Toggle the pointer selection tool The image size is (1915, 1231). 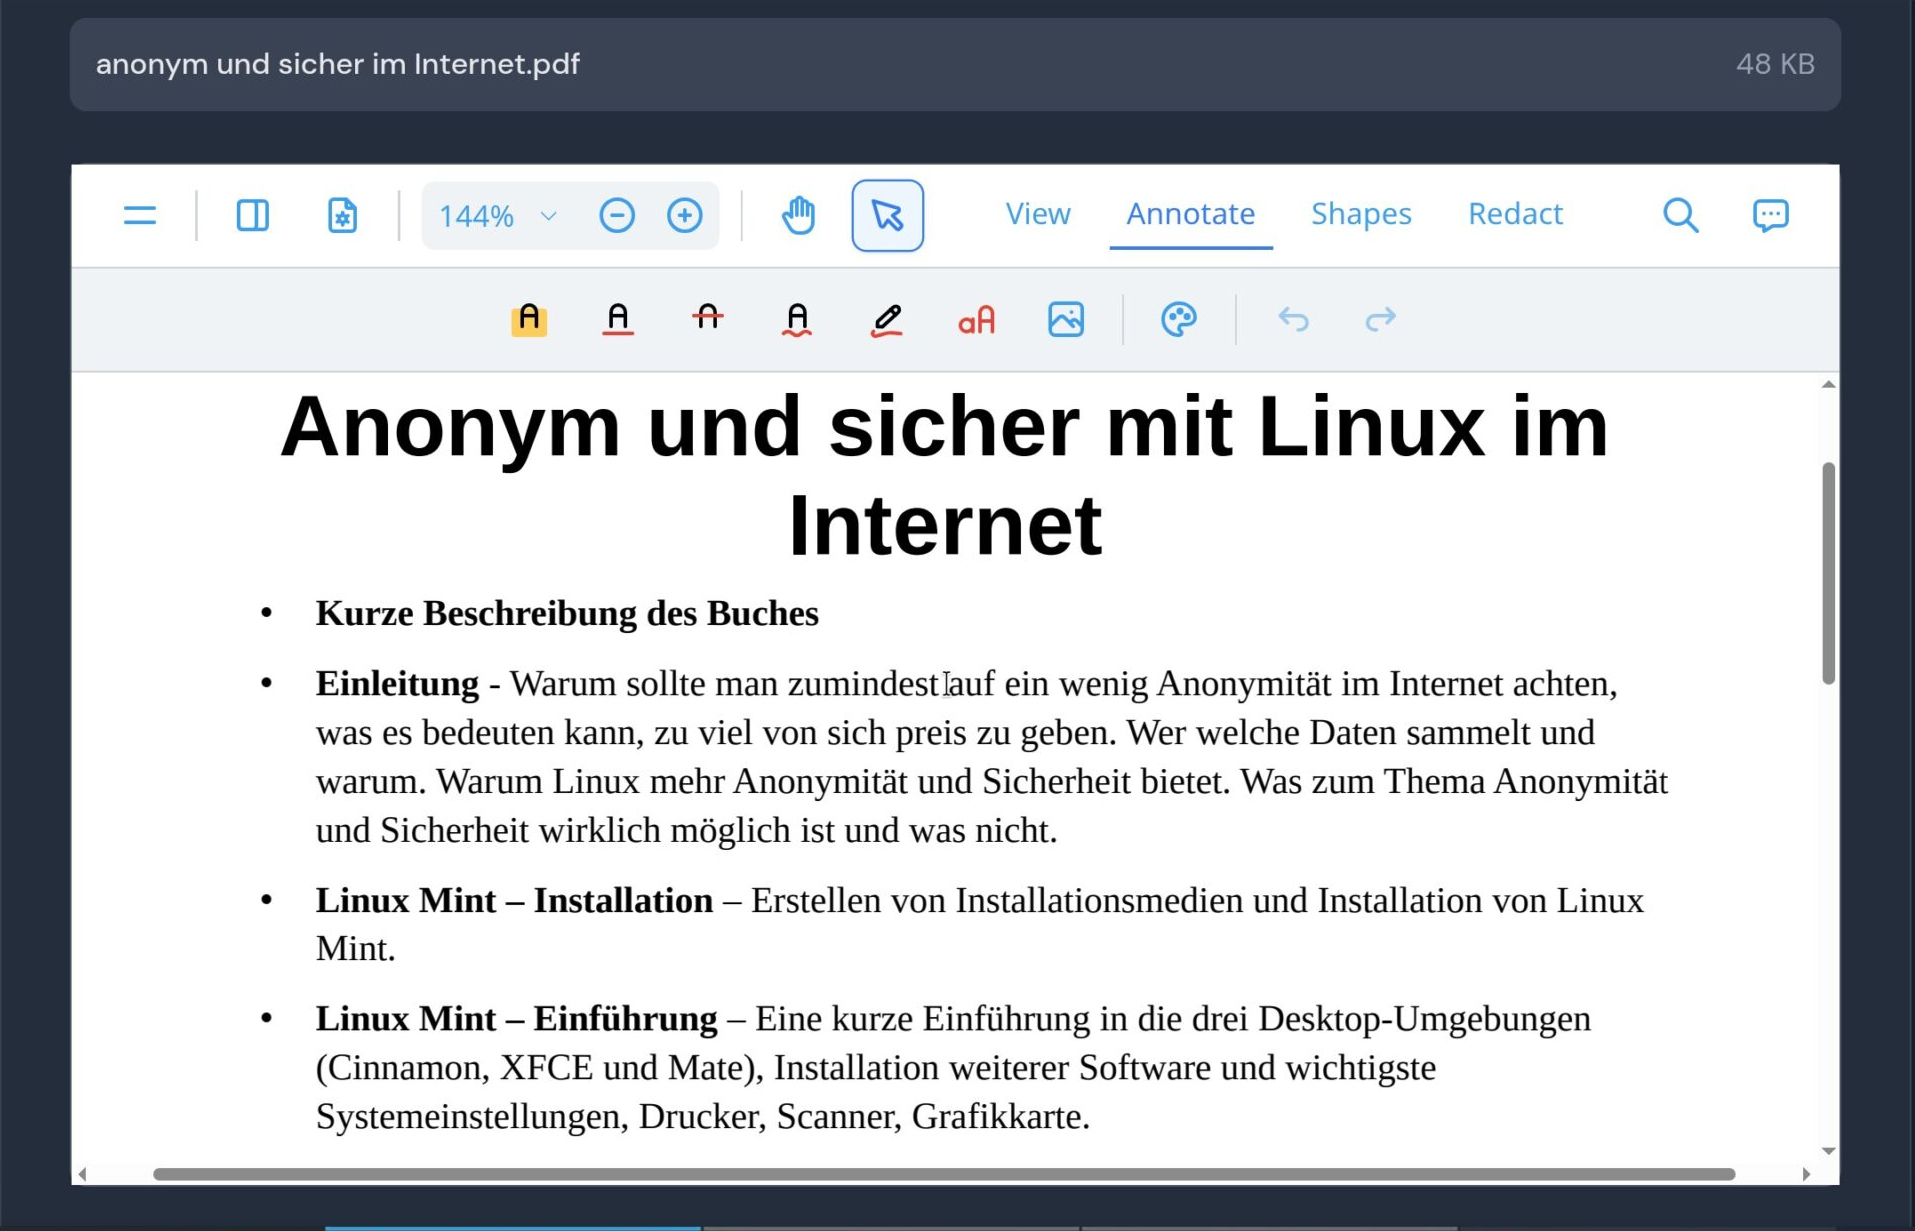pos(887,215)
